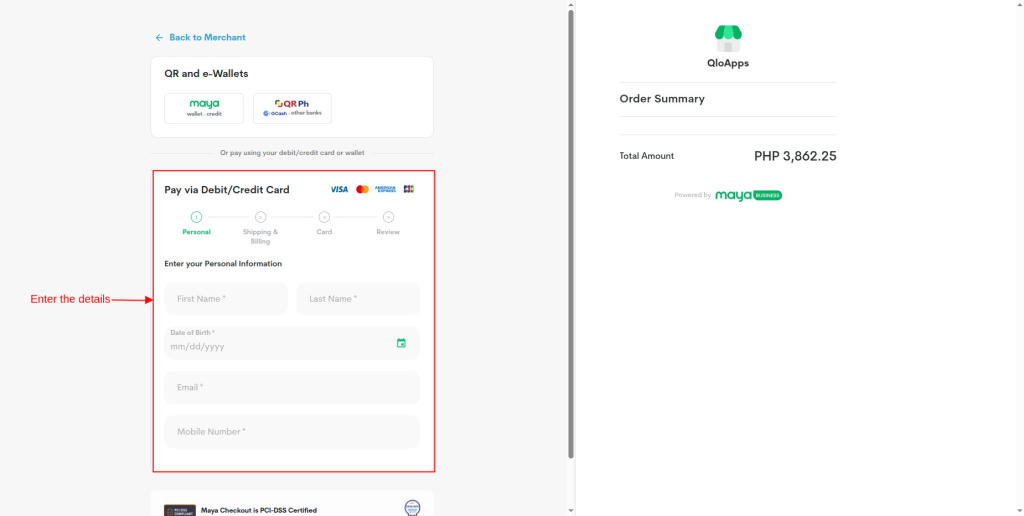Select the Review step circle
The height and width of the screenshot is (516, 1024).
(x=388, y=217)
